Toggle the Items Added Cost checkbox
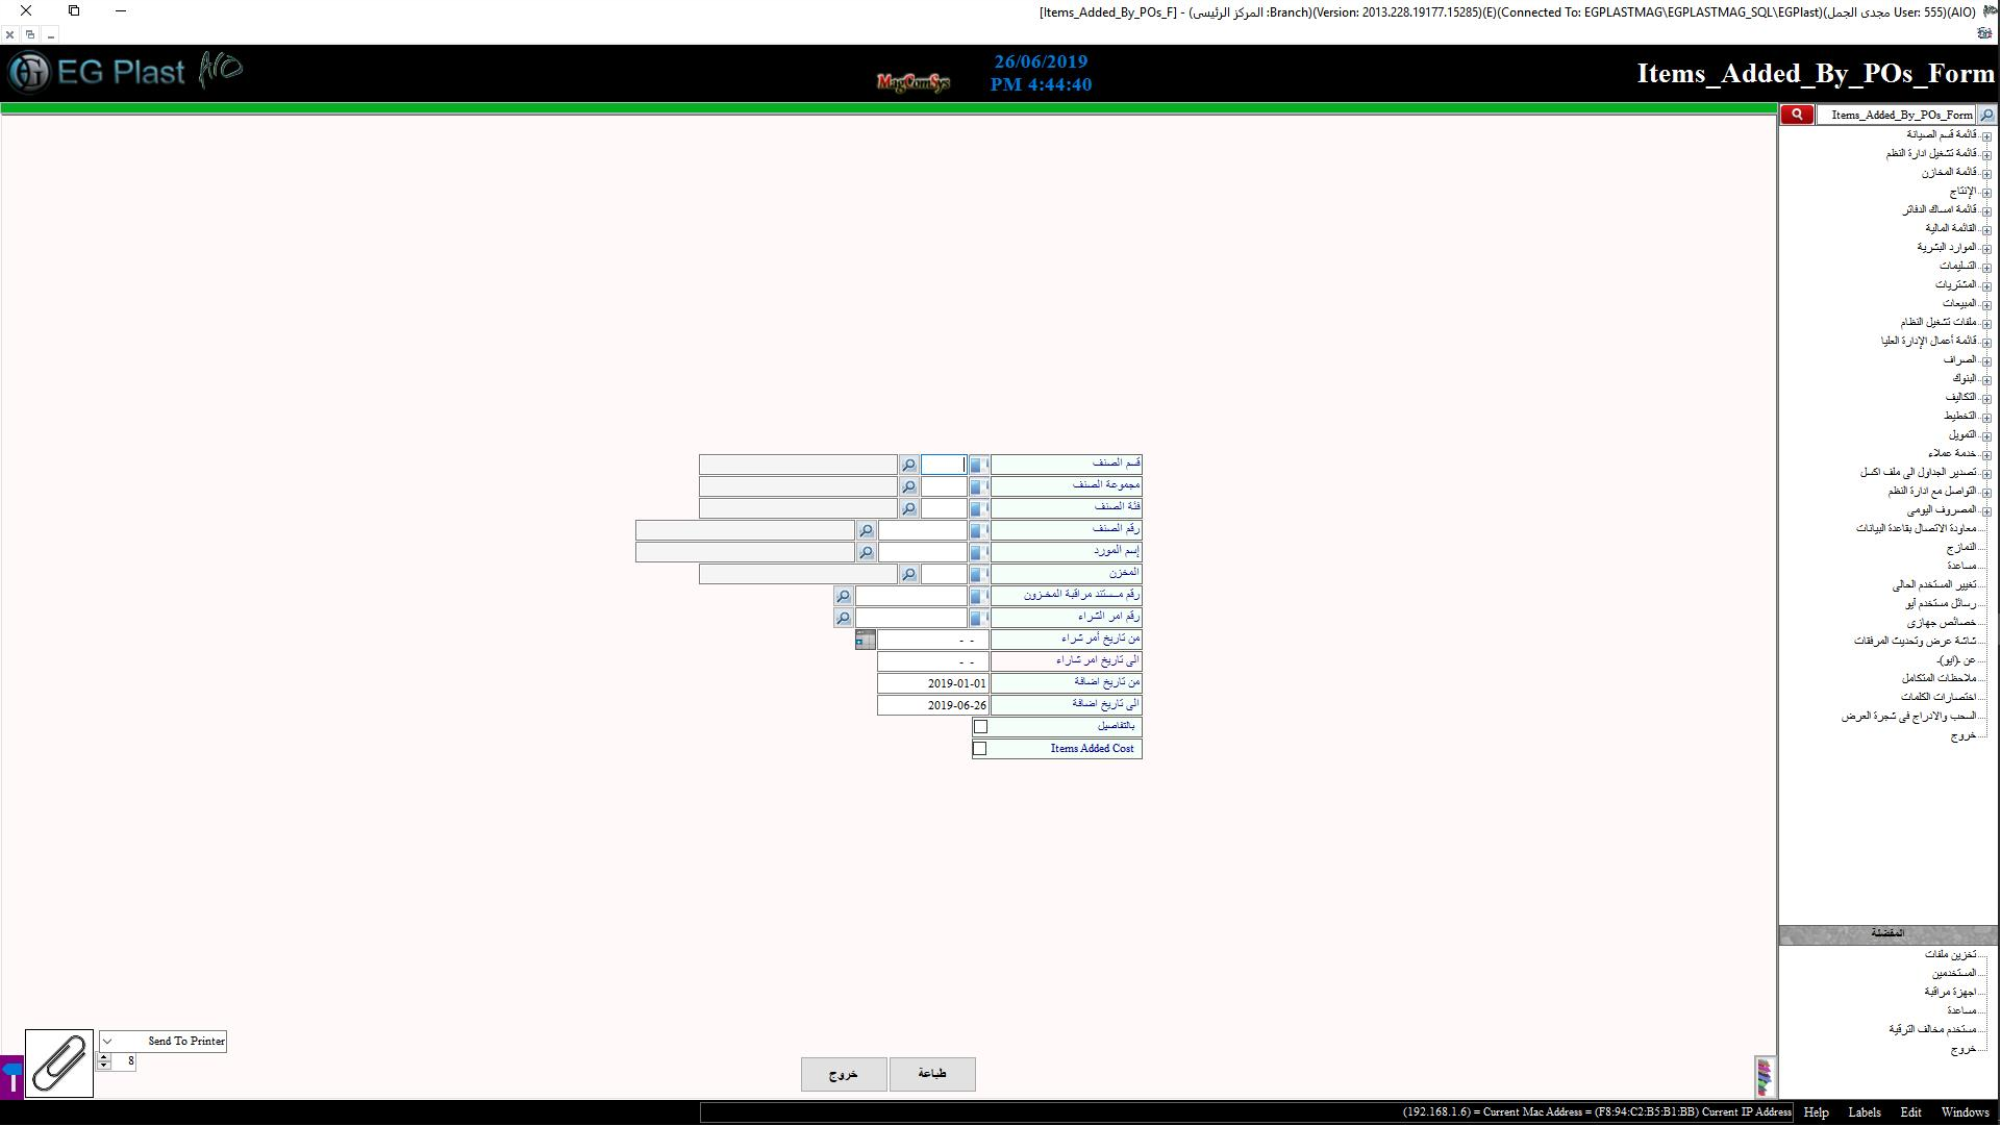This screenshot has width=2000, height=1125. pos(980,749)
